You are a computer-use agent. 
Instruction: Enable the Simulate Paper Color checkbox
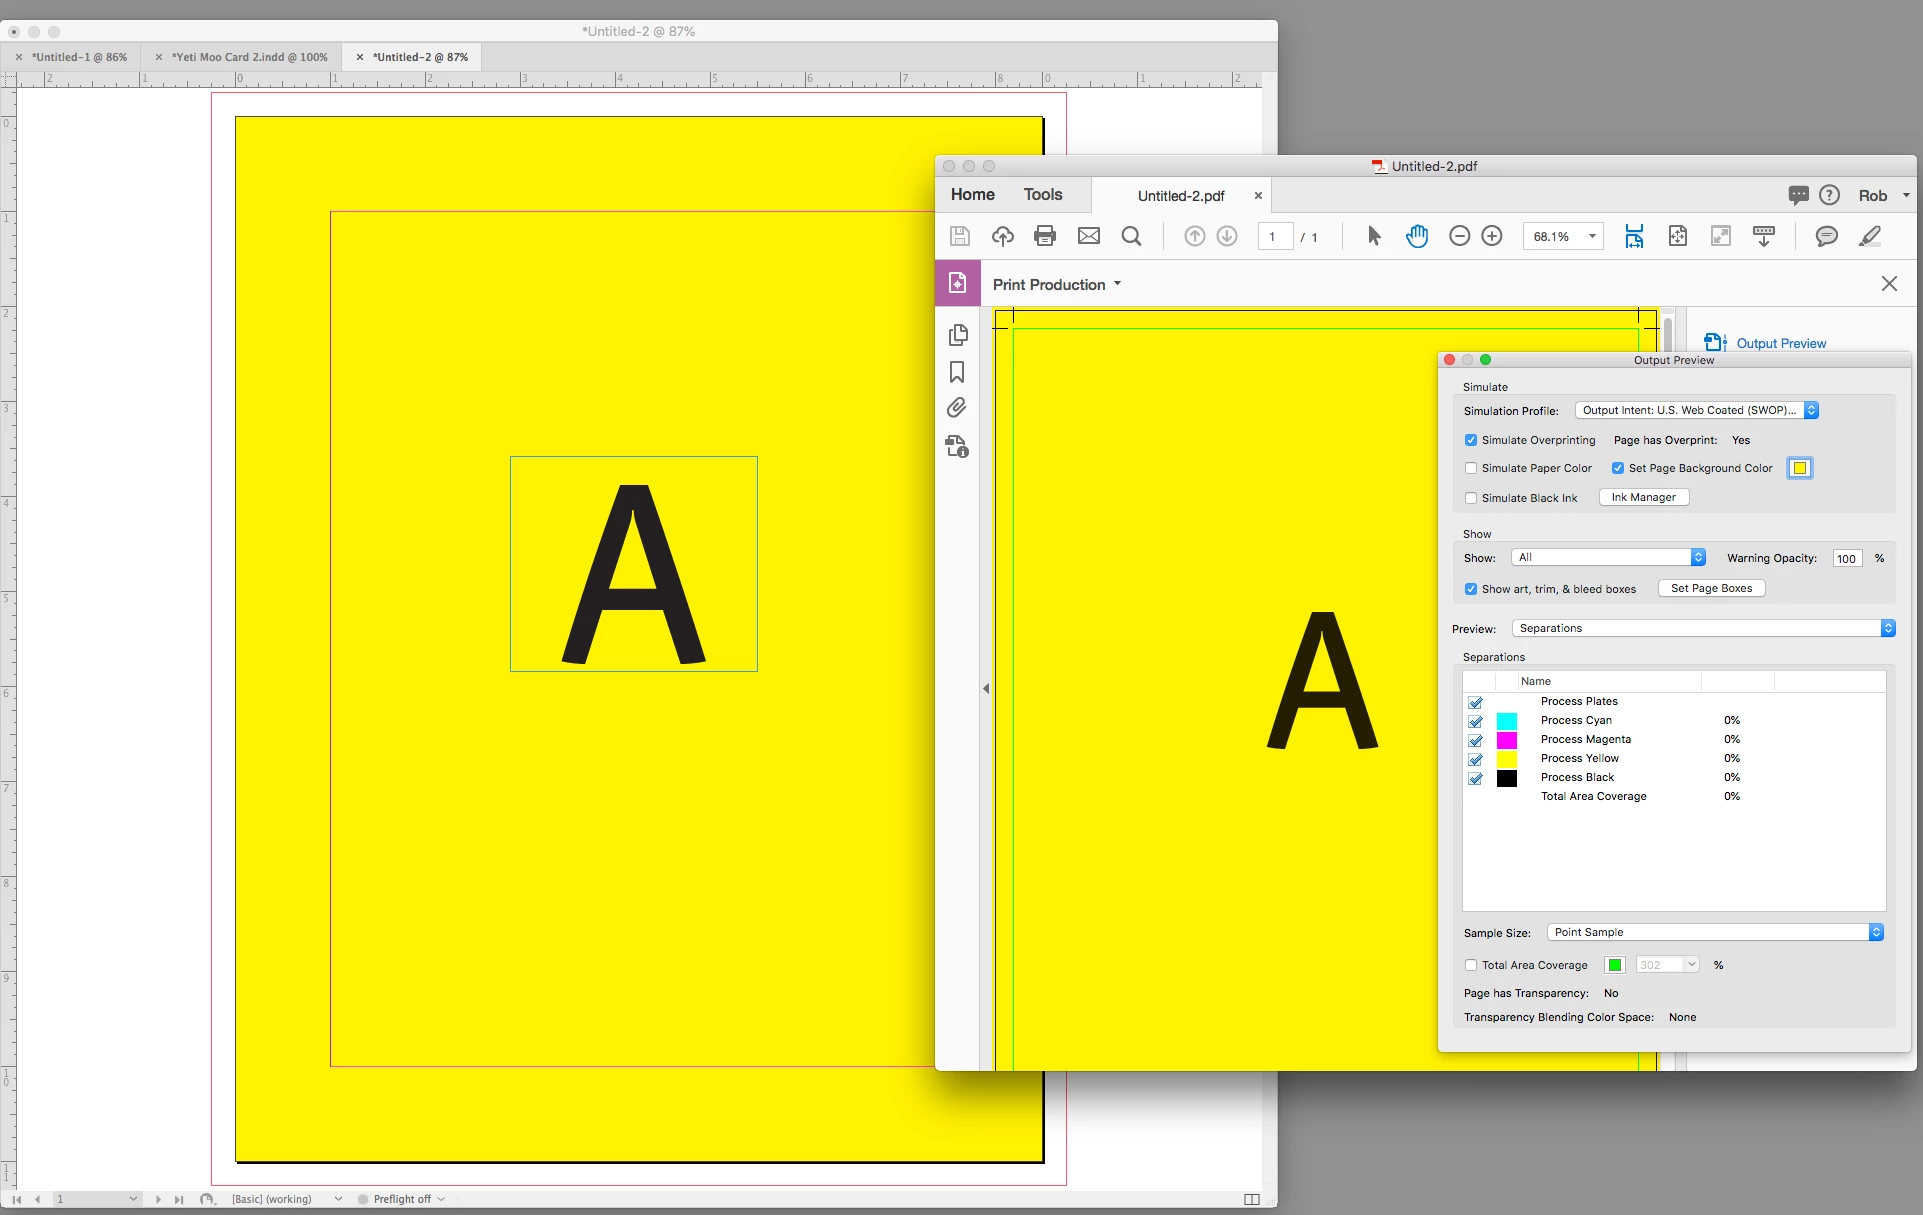coord(1471,468)
